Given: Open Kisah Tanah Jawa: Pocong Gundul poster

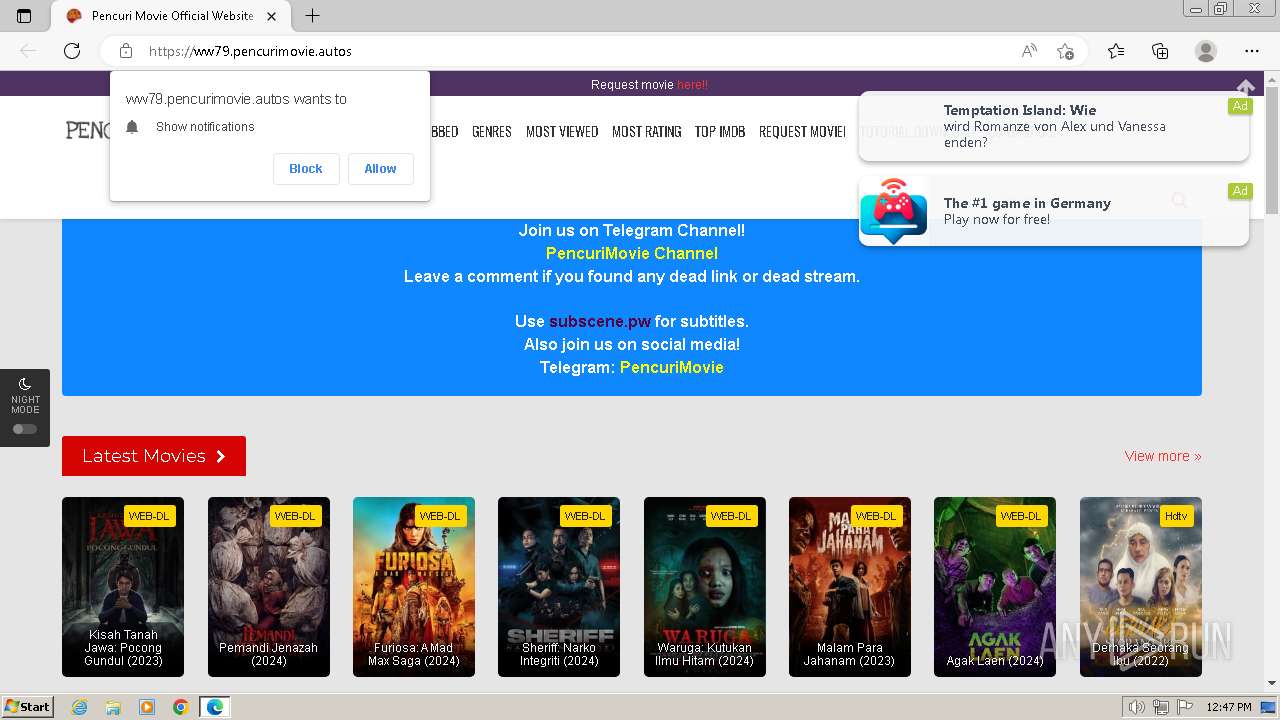Looking at the screenshot, I should point(123,587).
